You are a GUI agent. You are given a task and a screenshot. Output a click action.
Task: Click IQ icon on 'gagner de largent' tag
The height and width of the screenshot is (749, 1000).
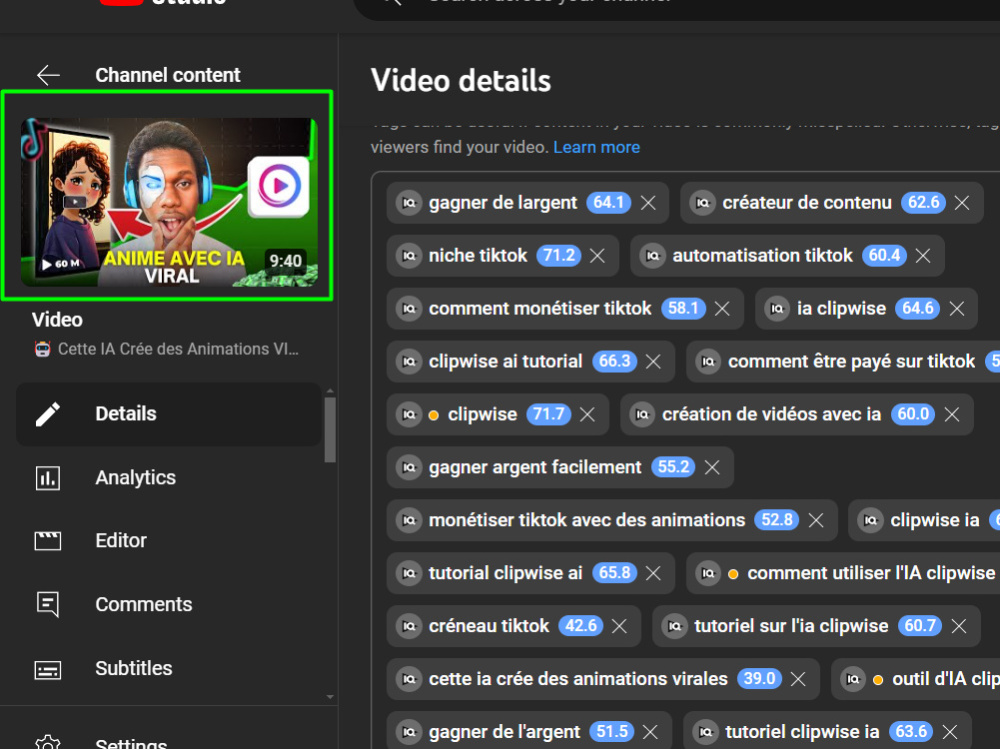click(409, 203)
